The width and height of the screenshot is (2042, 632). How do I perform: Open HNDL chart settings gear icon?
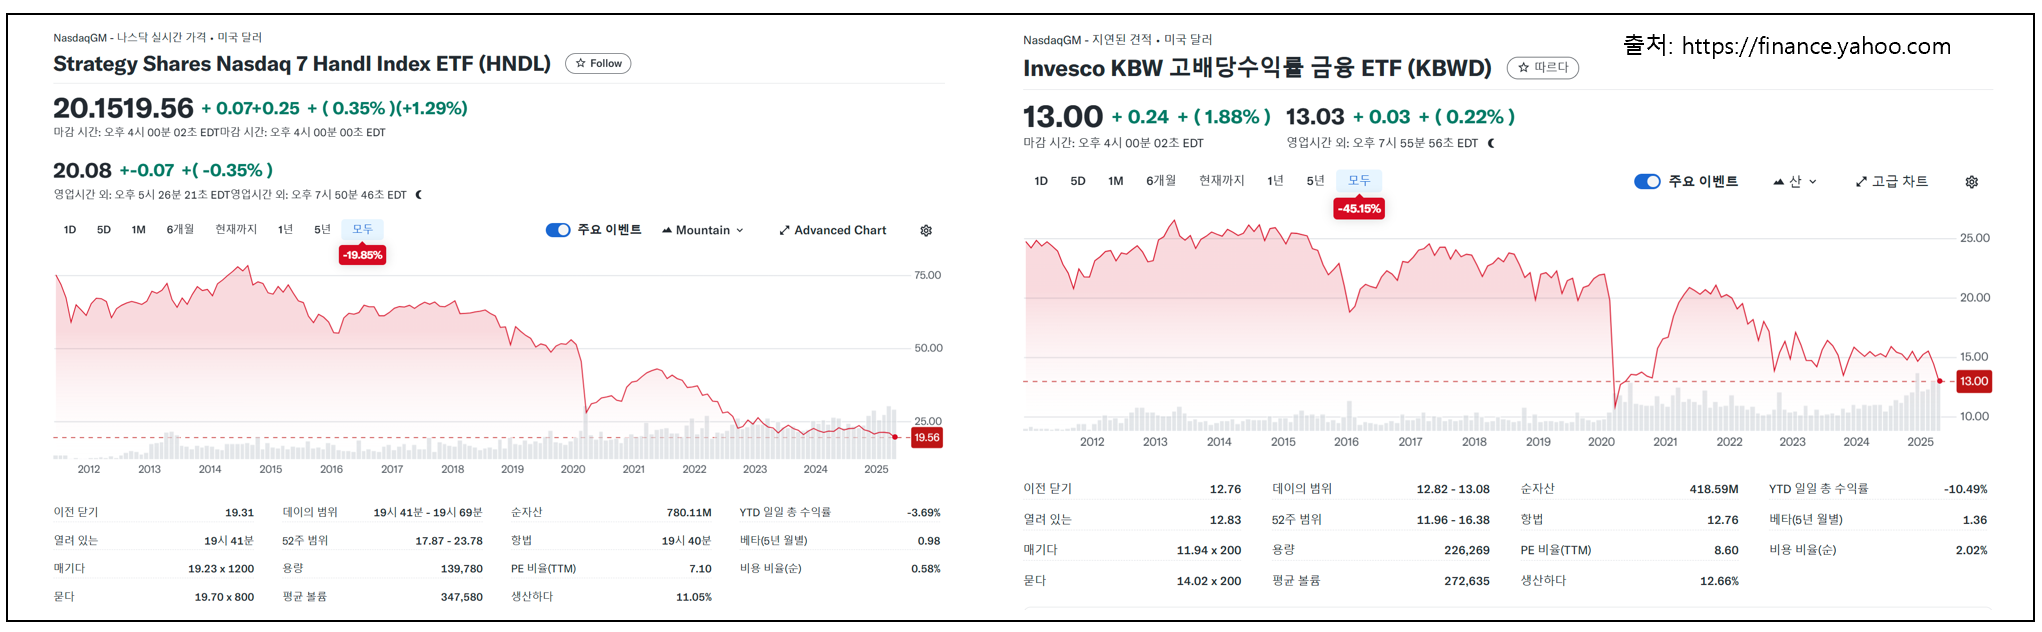[926, 230]
